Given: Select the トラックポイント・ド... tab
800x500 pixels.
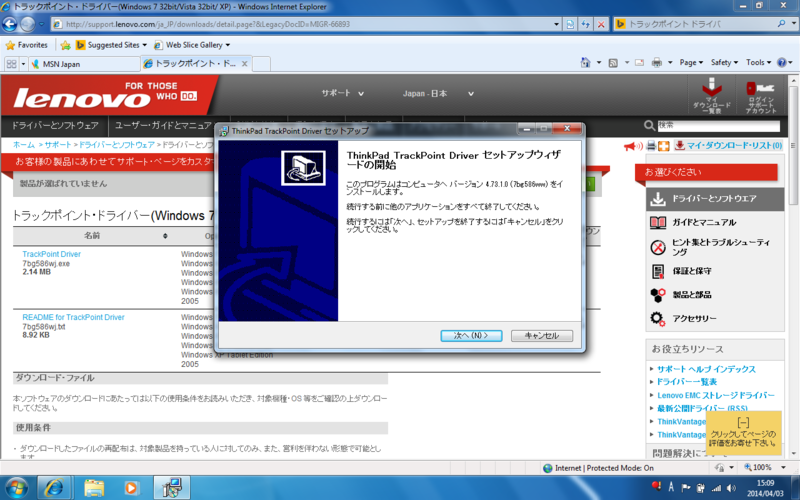Looking at the screenshot, I should pos(196,64).
